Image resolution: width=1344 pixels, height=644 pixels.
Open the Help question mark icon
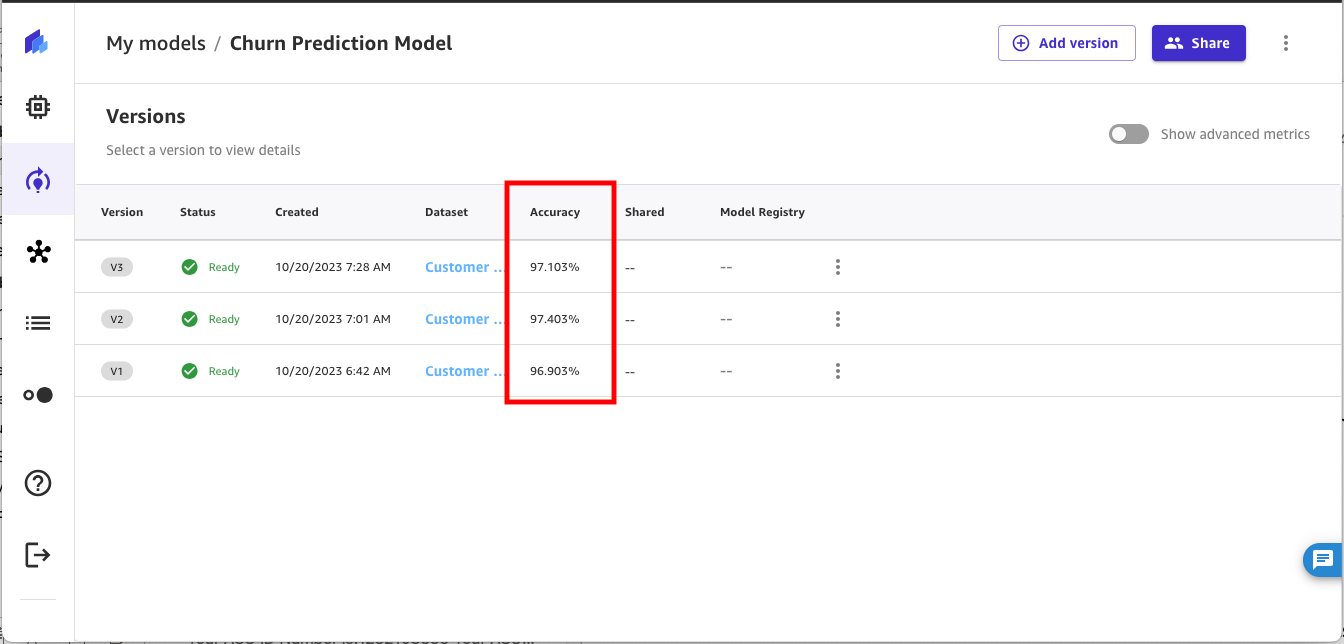38,484
